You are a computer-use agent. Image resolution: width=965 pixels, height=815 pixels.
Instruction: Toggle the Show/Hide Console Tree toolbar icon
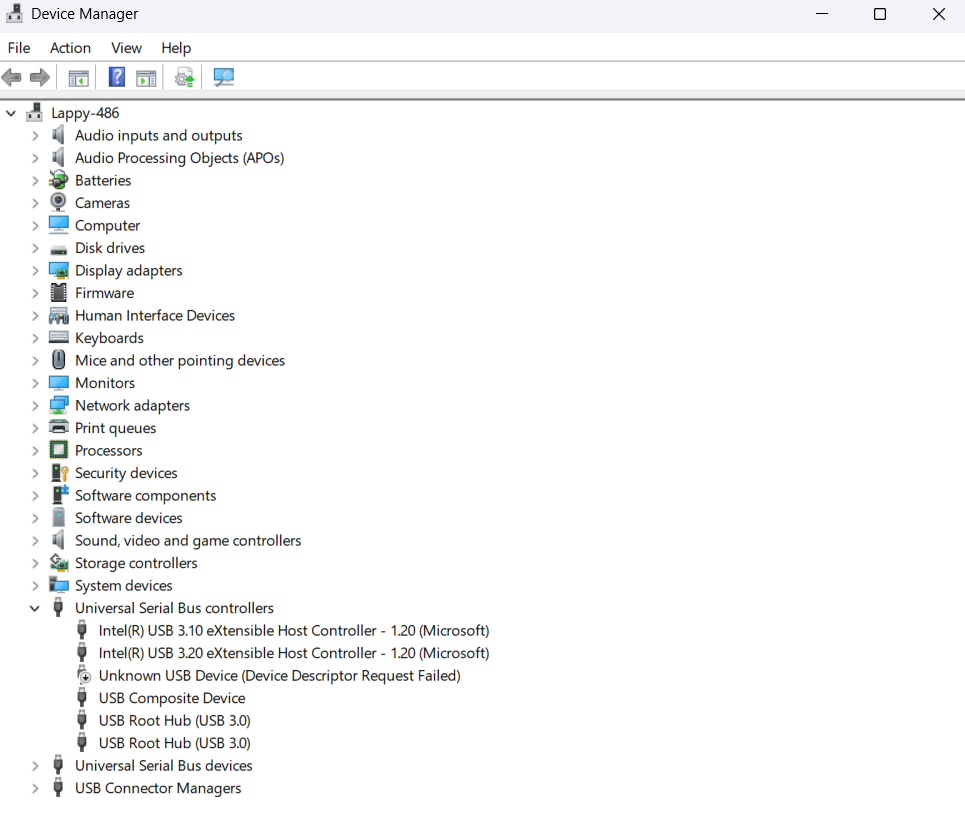pyautogui.click(x=78, y=78)
